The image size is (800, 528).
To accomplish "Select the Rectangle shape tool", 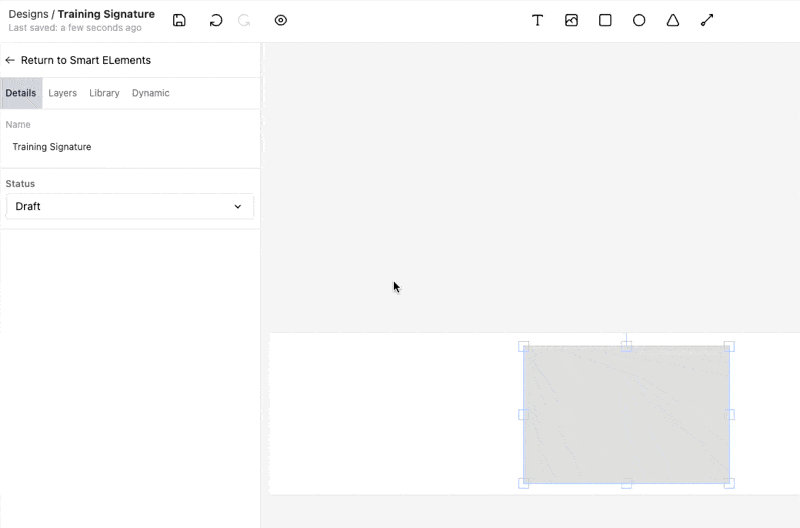I will (x=605, y=20).
